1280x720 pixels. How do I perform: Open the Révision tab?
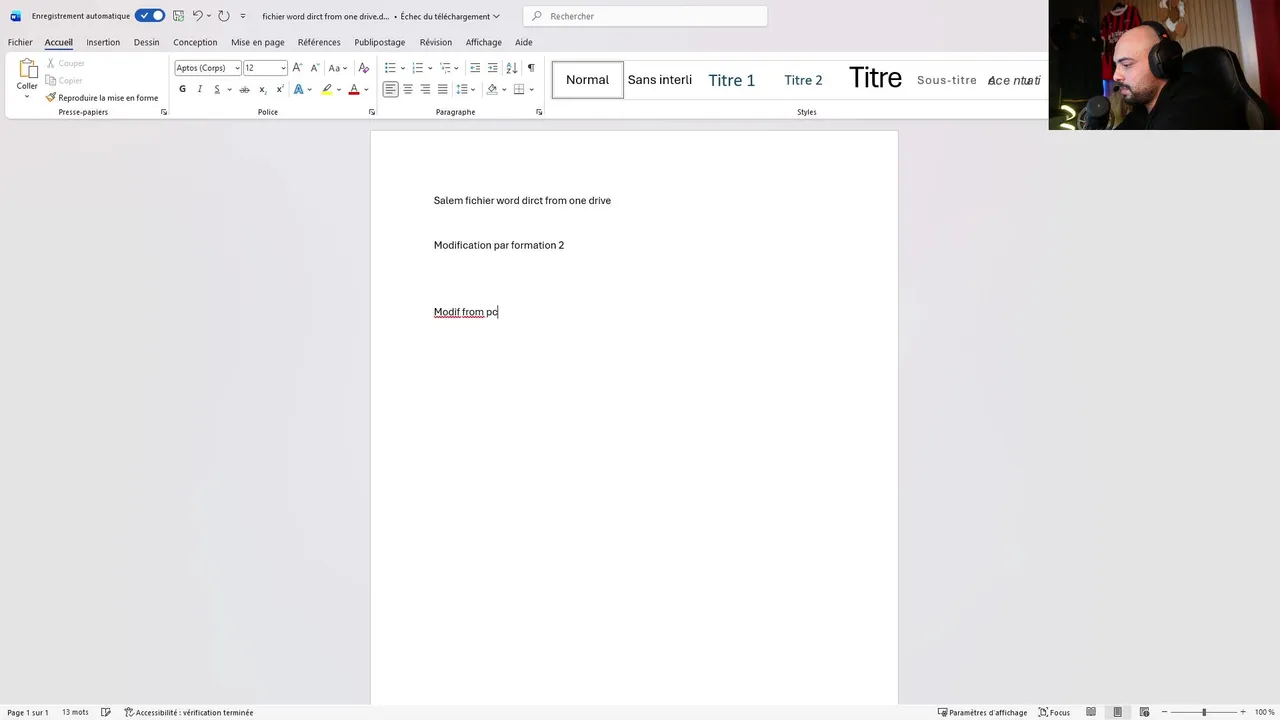(436, 42)
